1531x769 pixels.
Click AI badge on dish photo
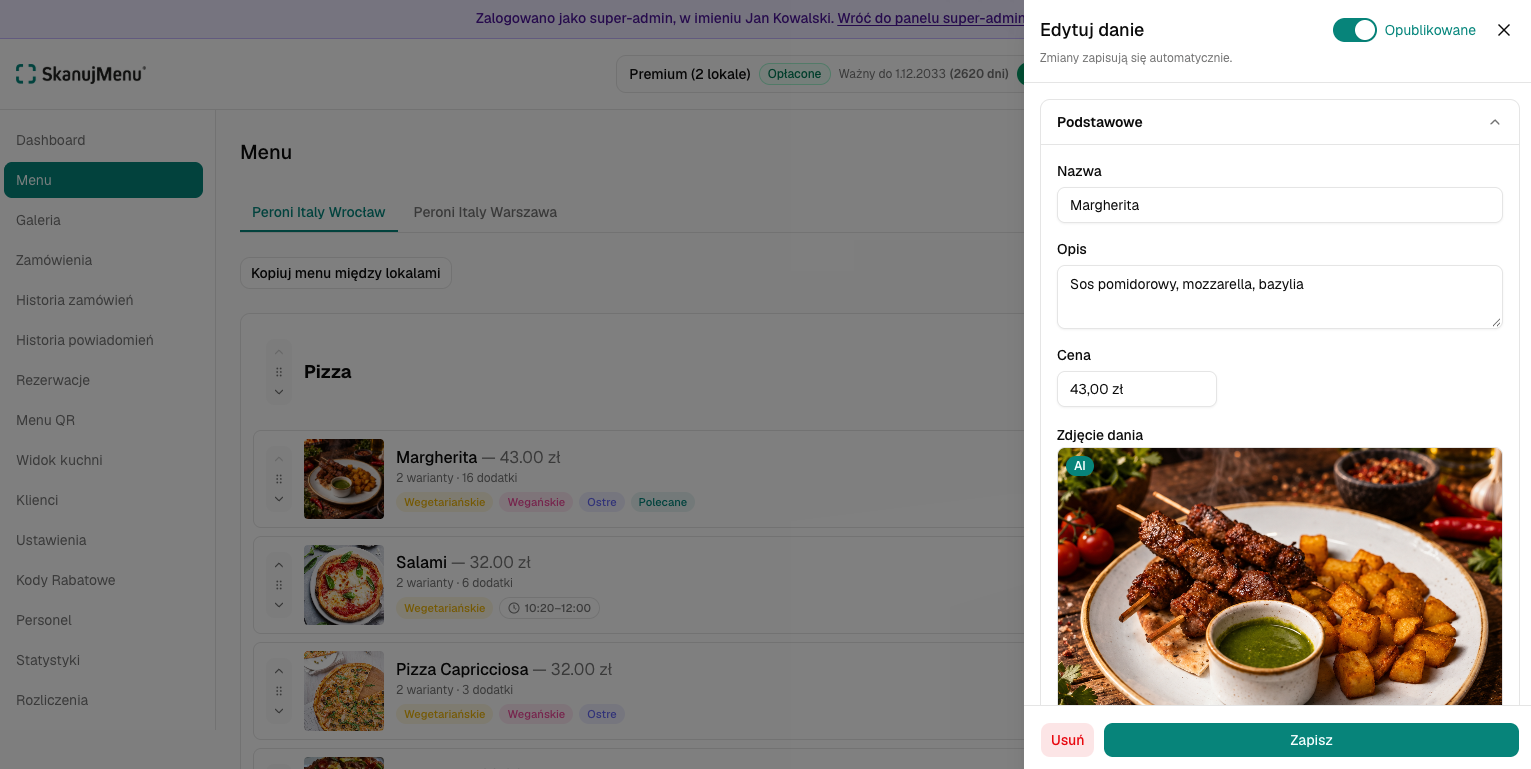click(1079, 466)
